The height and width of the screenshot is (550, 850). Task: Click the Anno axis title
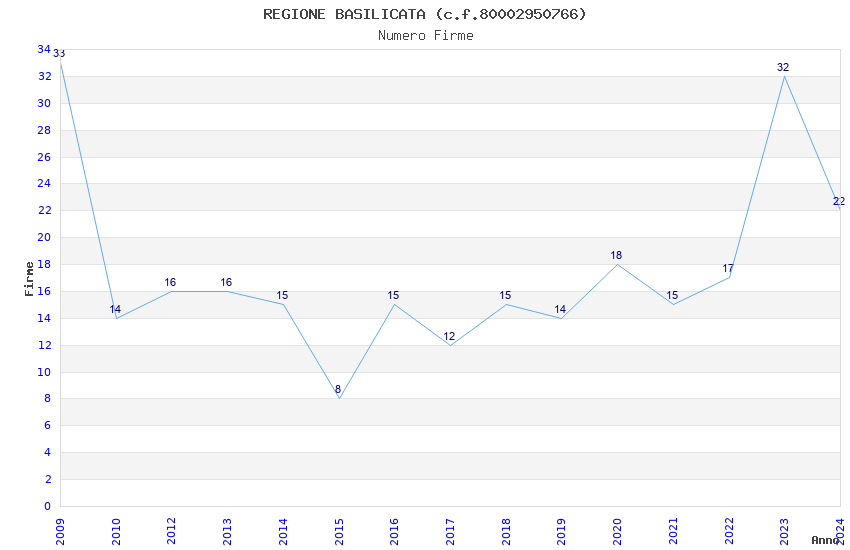coord(825,540)
